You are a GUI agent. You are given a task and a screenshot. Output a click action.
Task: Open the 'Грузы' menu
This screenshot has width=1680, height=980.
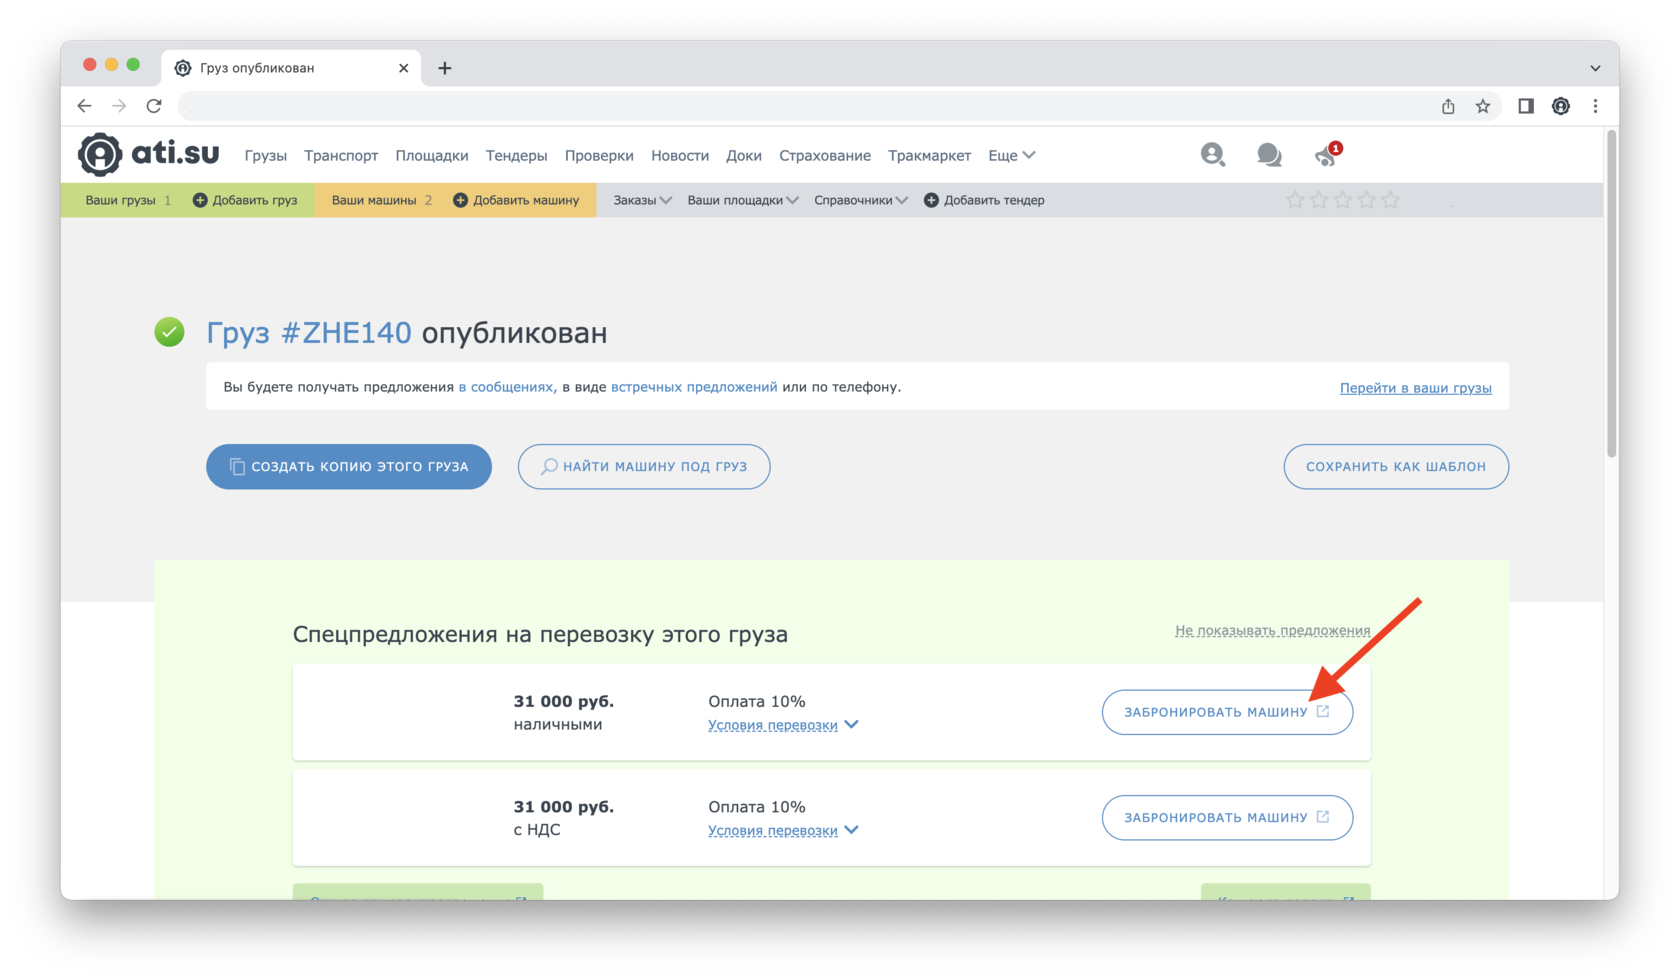[265, 155]
